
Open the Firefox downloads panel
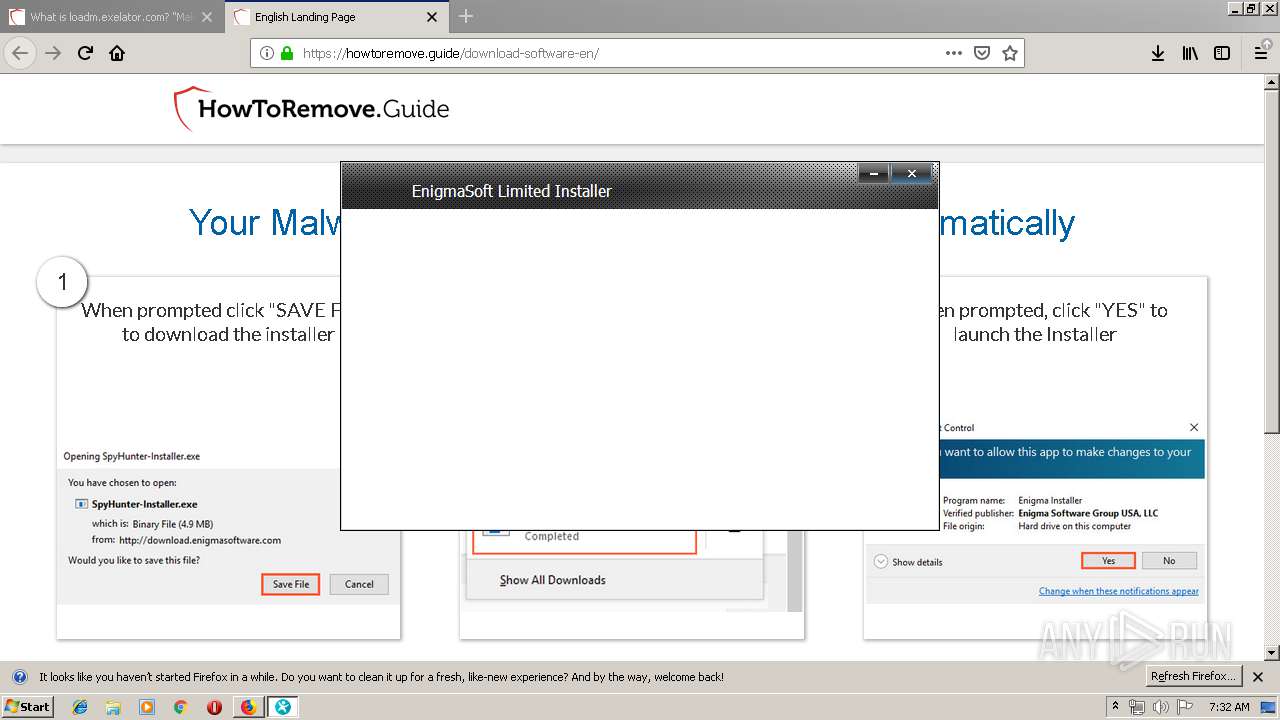coord(1158,53)
